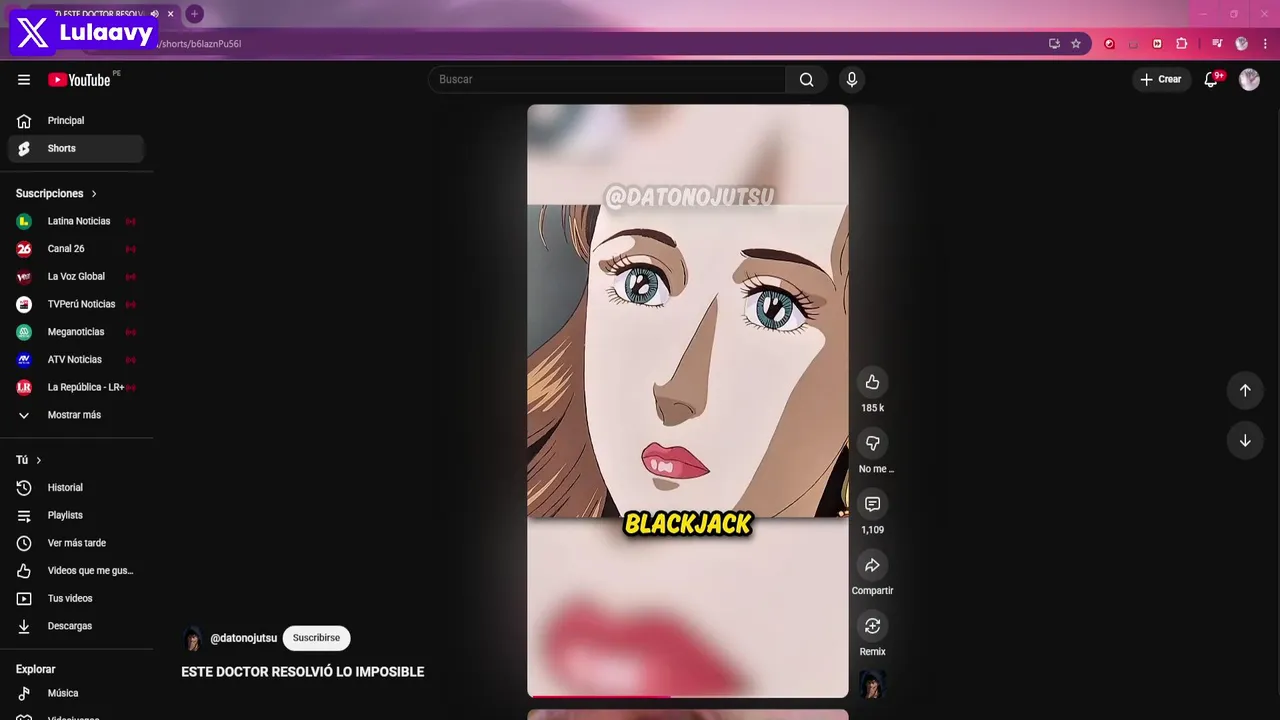The width and height of the screenshot is (1280, 720).
Task: Open the comments showing 1,109
Action: [873, 504]
